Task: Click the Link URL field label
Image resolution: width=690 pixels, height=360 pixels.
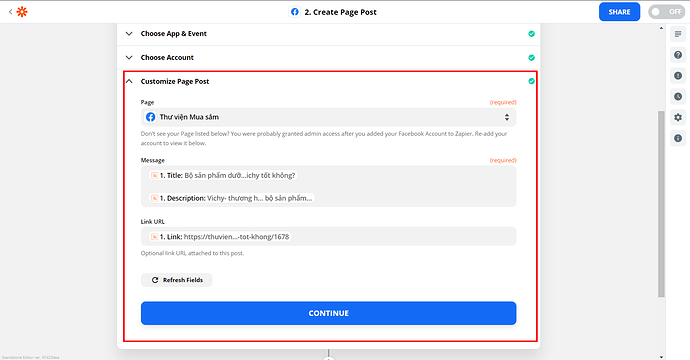Action: (153, 221)
